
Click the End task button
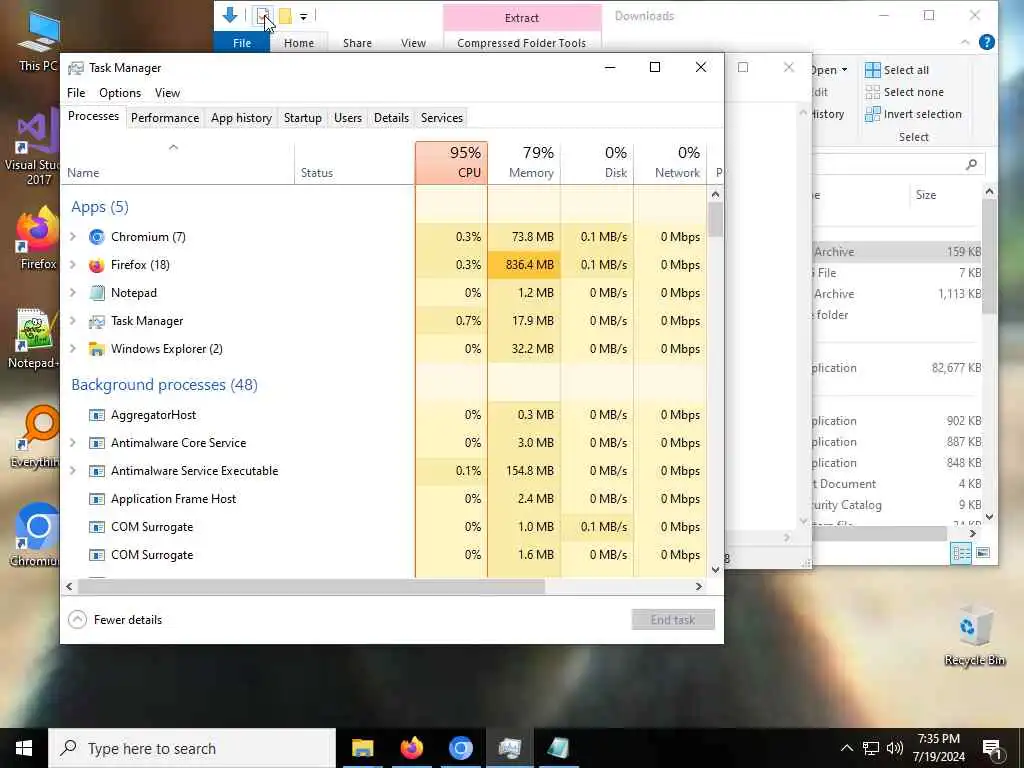[673, 620]
